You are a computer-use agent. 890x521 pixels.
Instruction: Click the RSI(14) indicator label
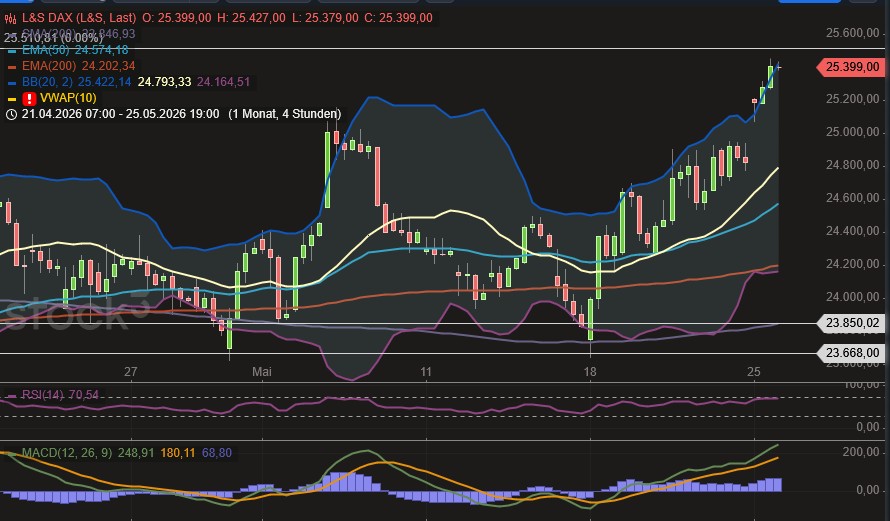click(42, 394)
